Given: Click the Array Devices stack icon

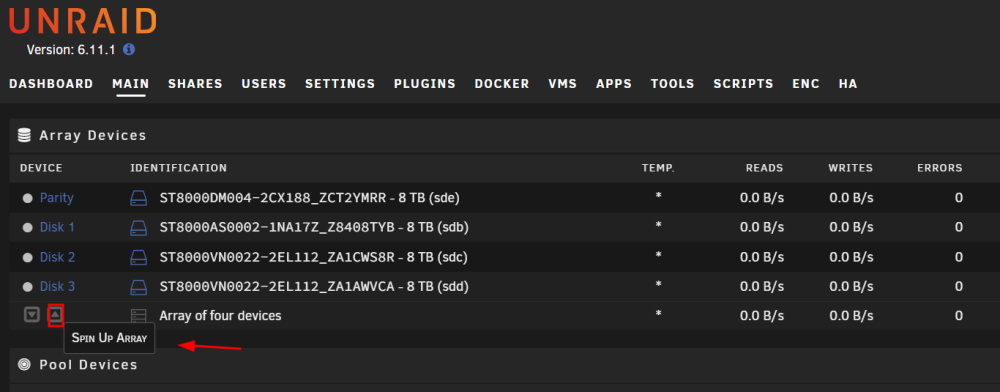Looking at the screenshot, I should (24, 135).
